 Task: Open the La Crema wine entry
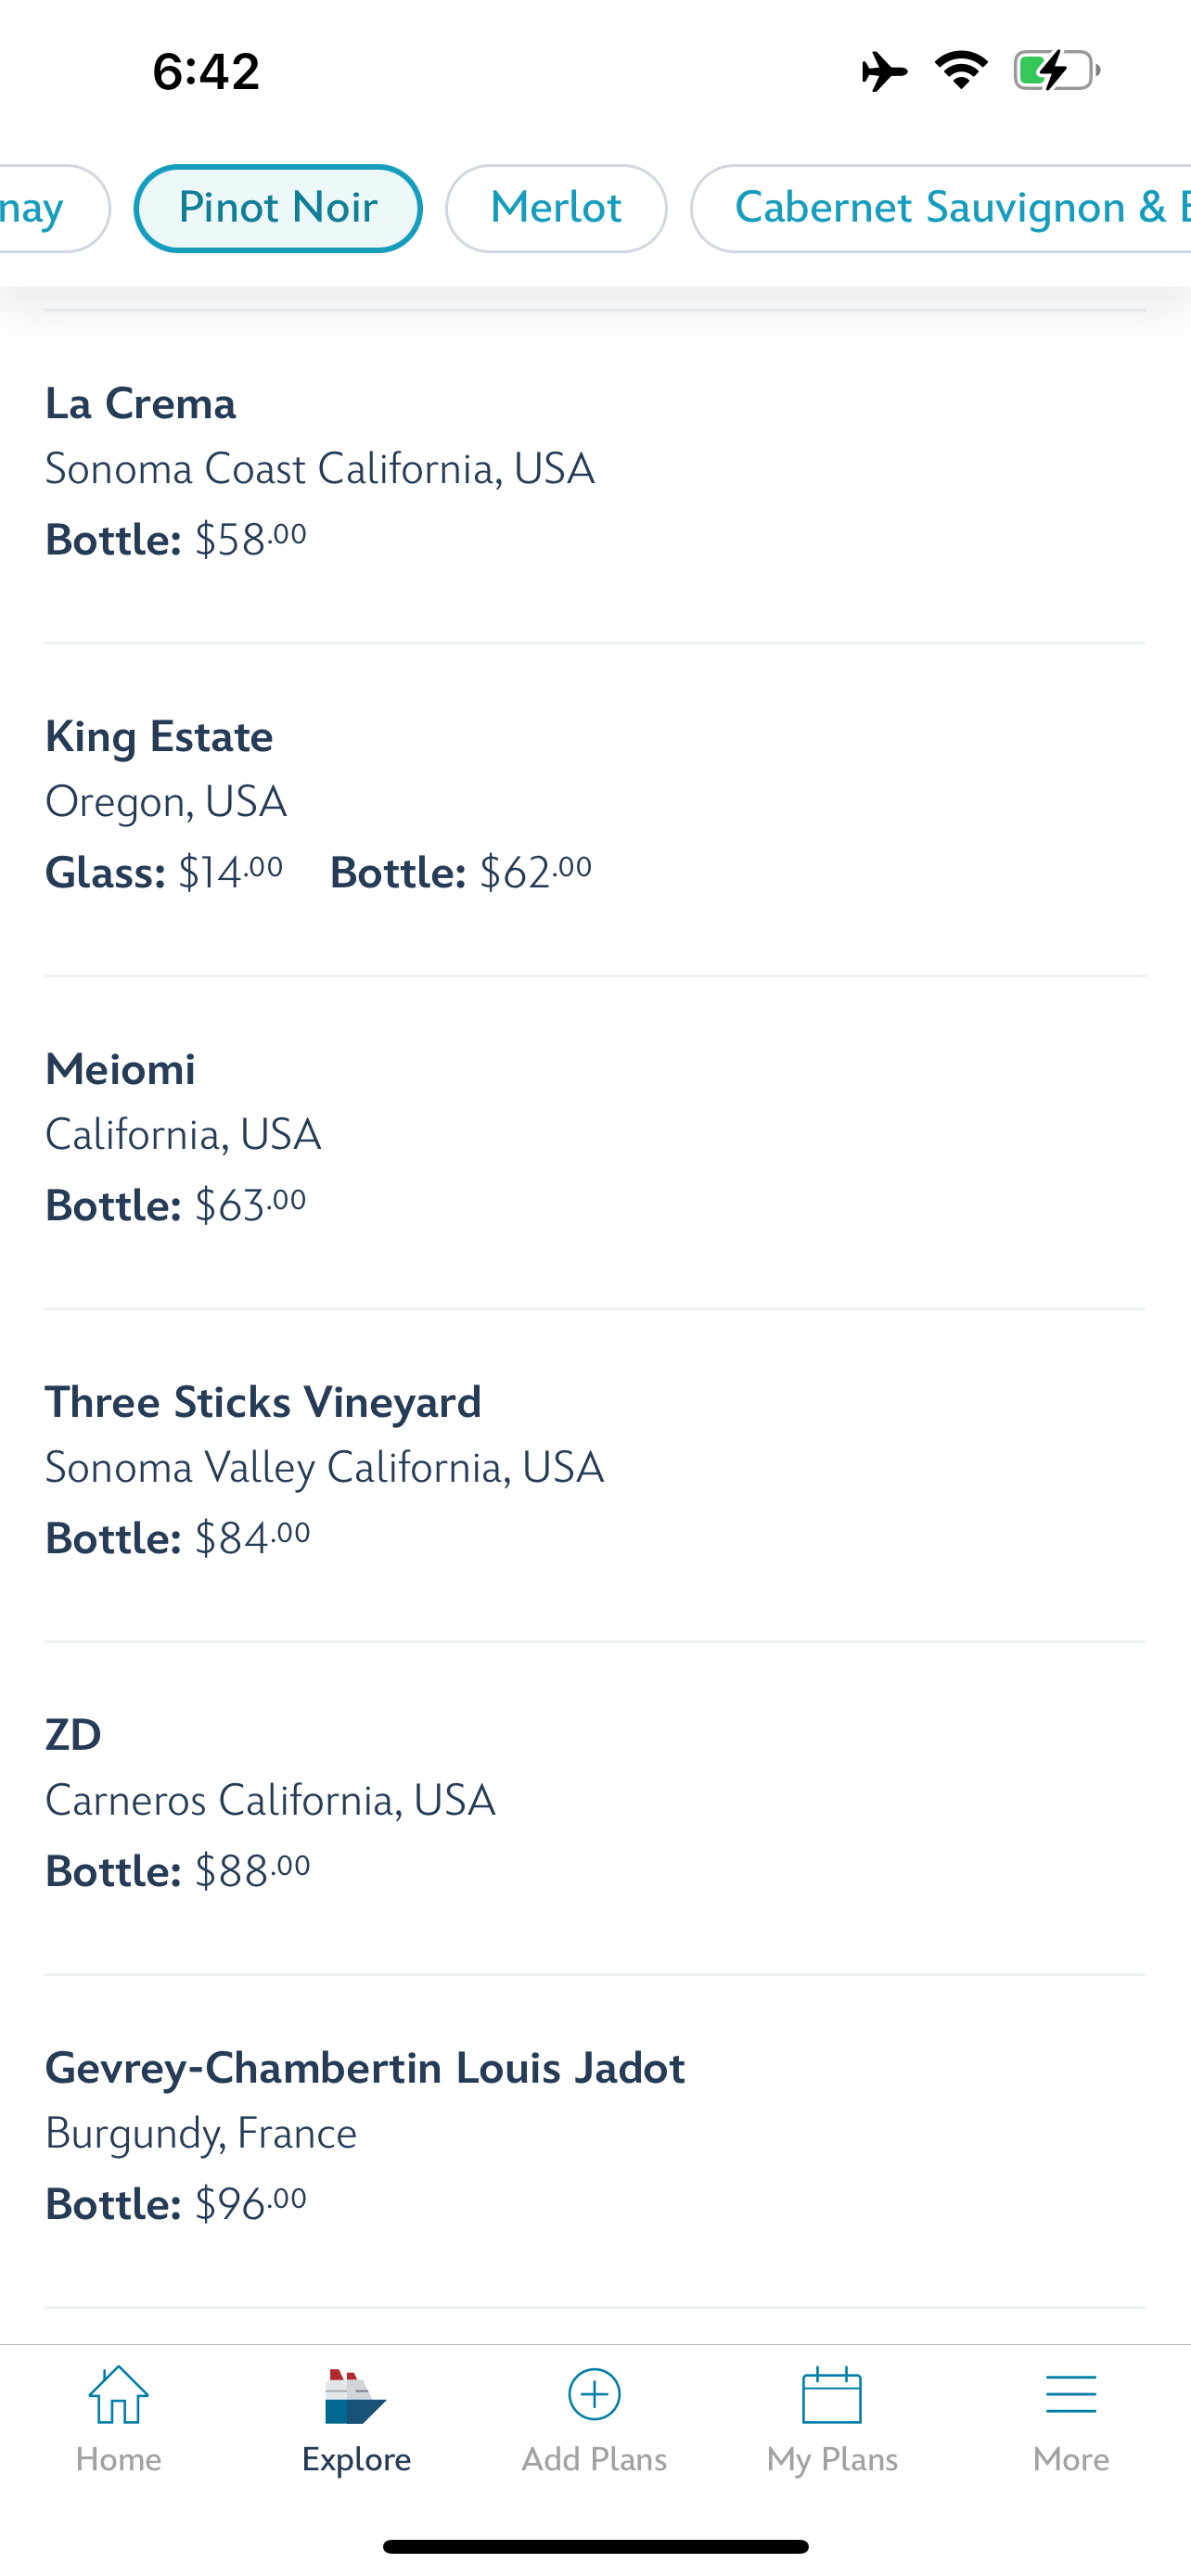coord(320,470)
